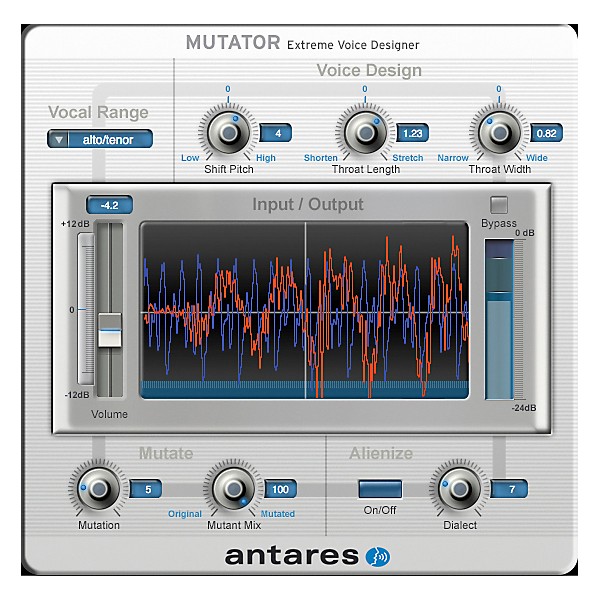Click the Shift Pitch value field showing 4
The height and width of the screenshot is (600, 600).
[276, 133]
